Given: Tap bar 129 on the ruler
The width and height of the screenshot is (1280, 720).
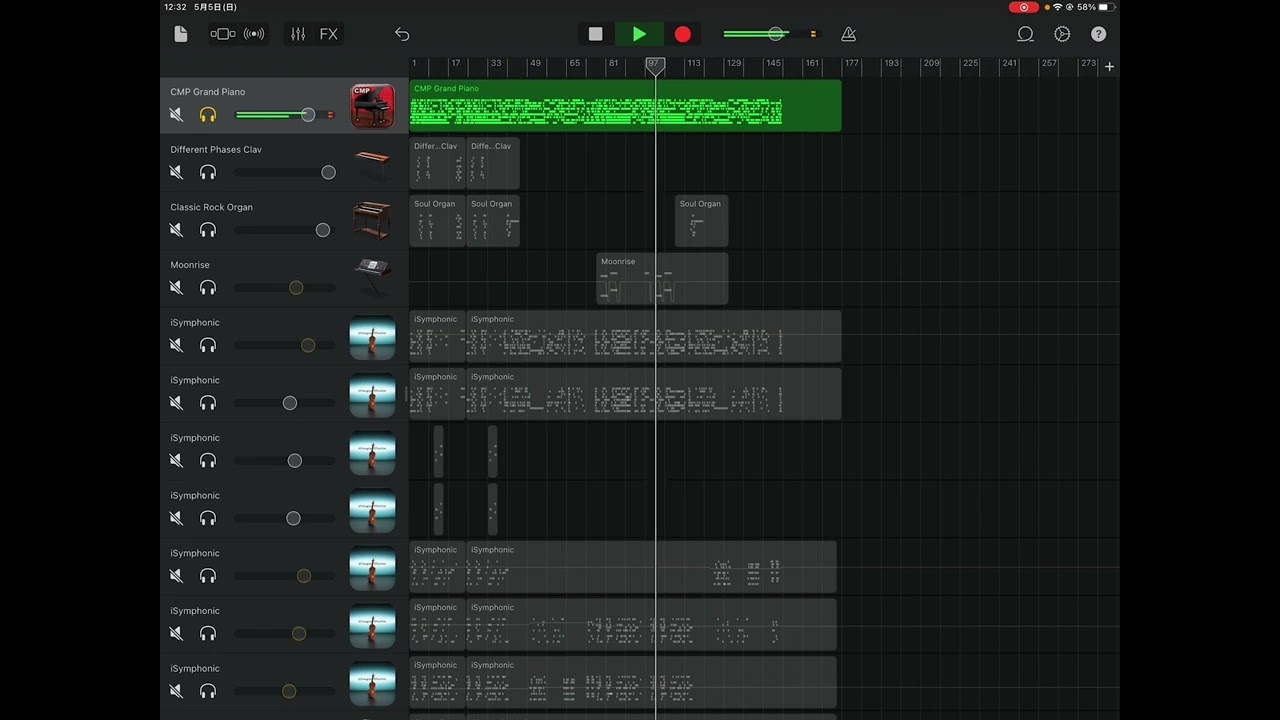Looking at the screenshot, I should (x=734, y=63).
